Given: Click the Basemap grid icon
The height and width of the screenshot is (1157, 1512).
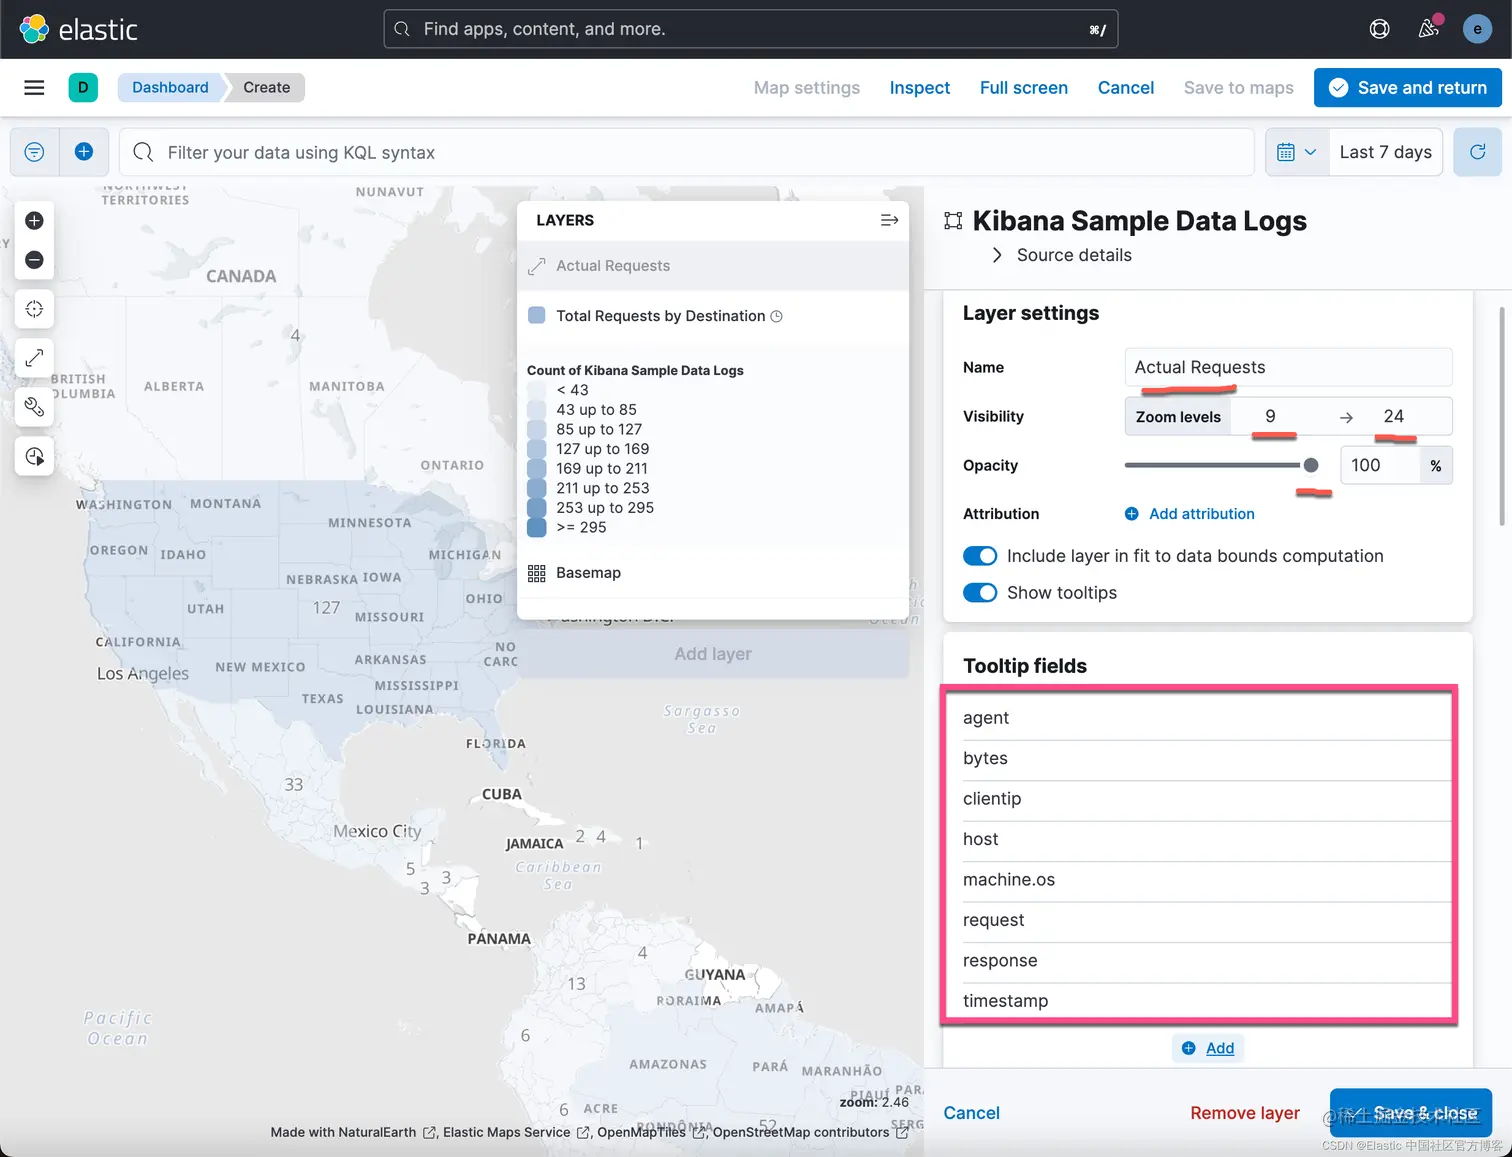Looking at the screenshot, I should [537, 573].
